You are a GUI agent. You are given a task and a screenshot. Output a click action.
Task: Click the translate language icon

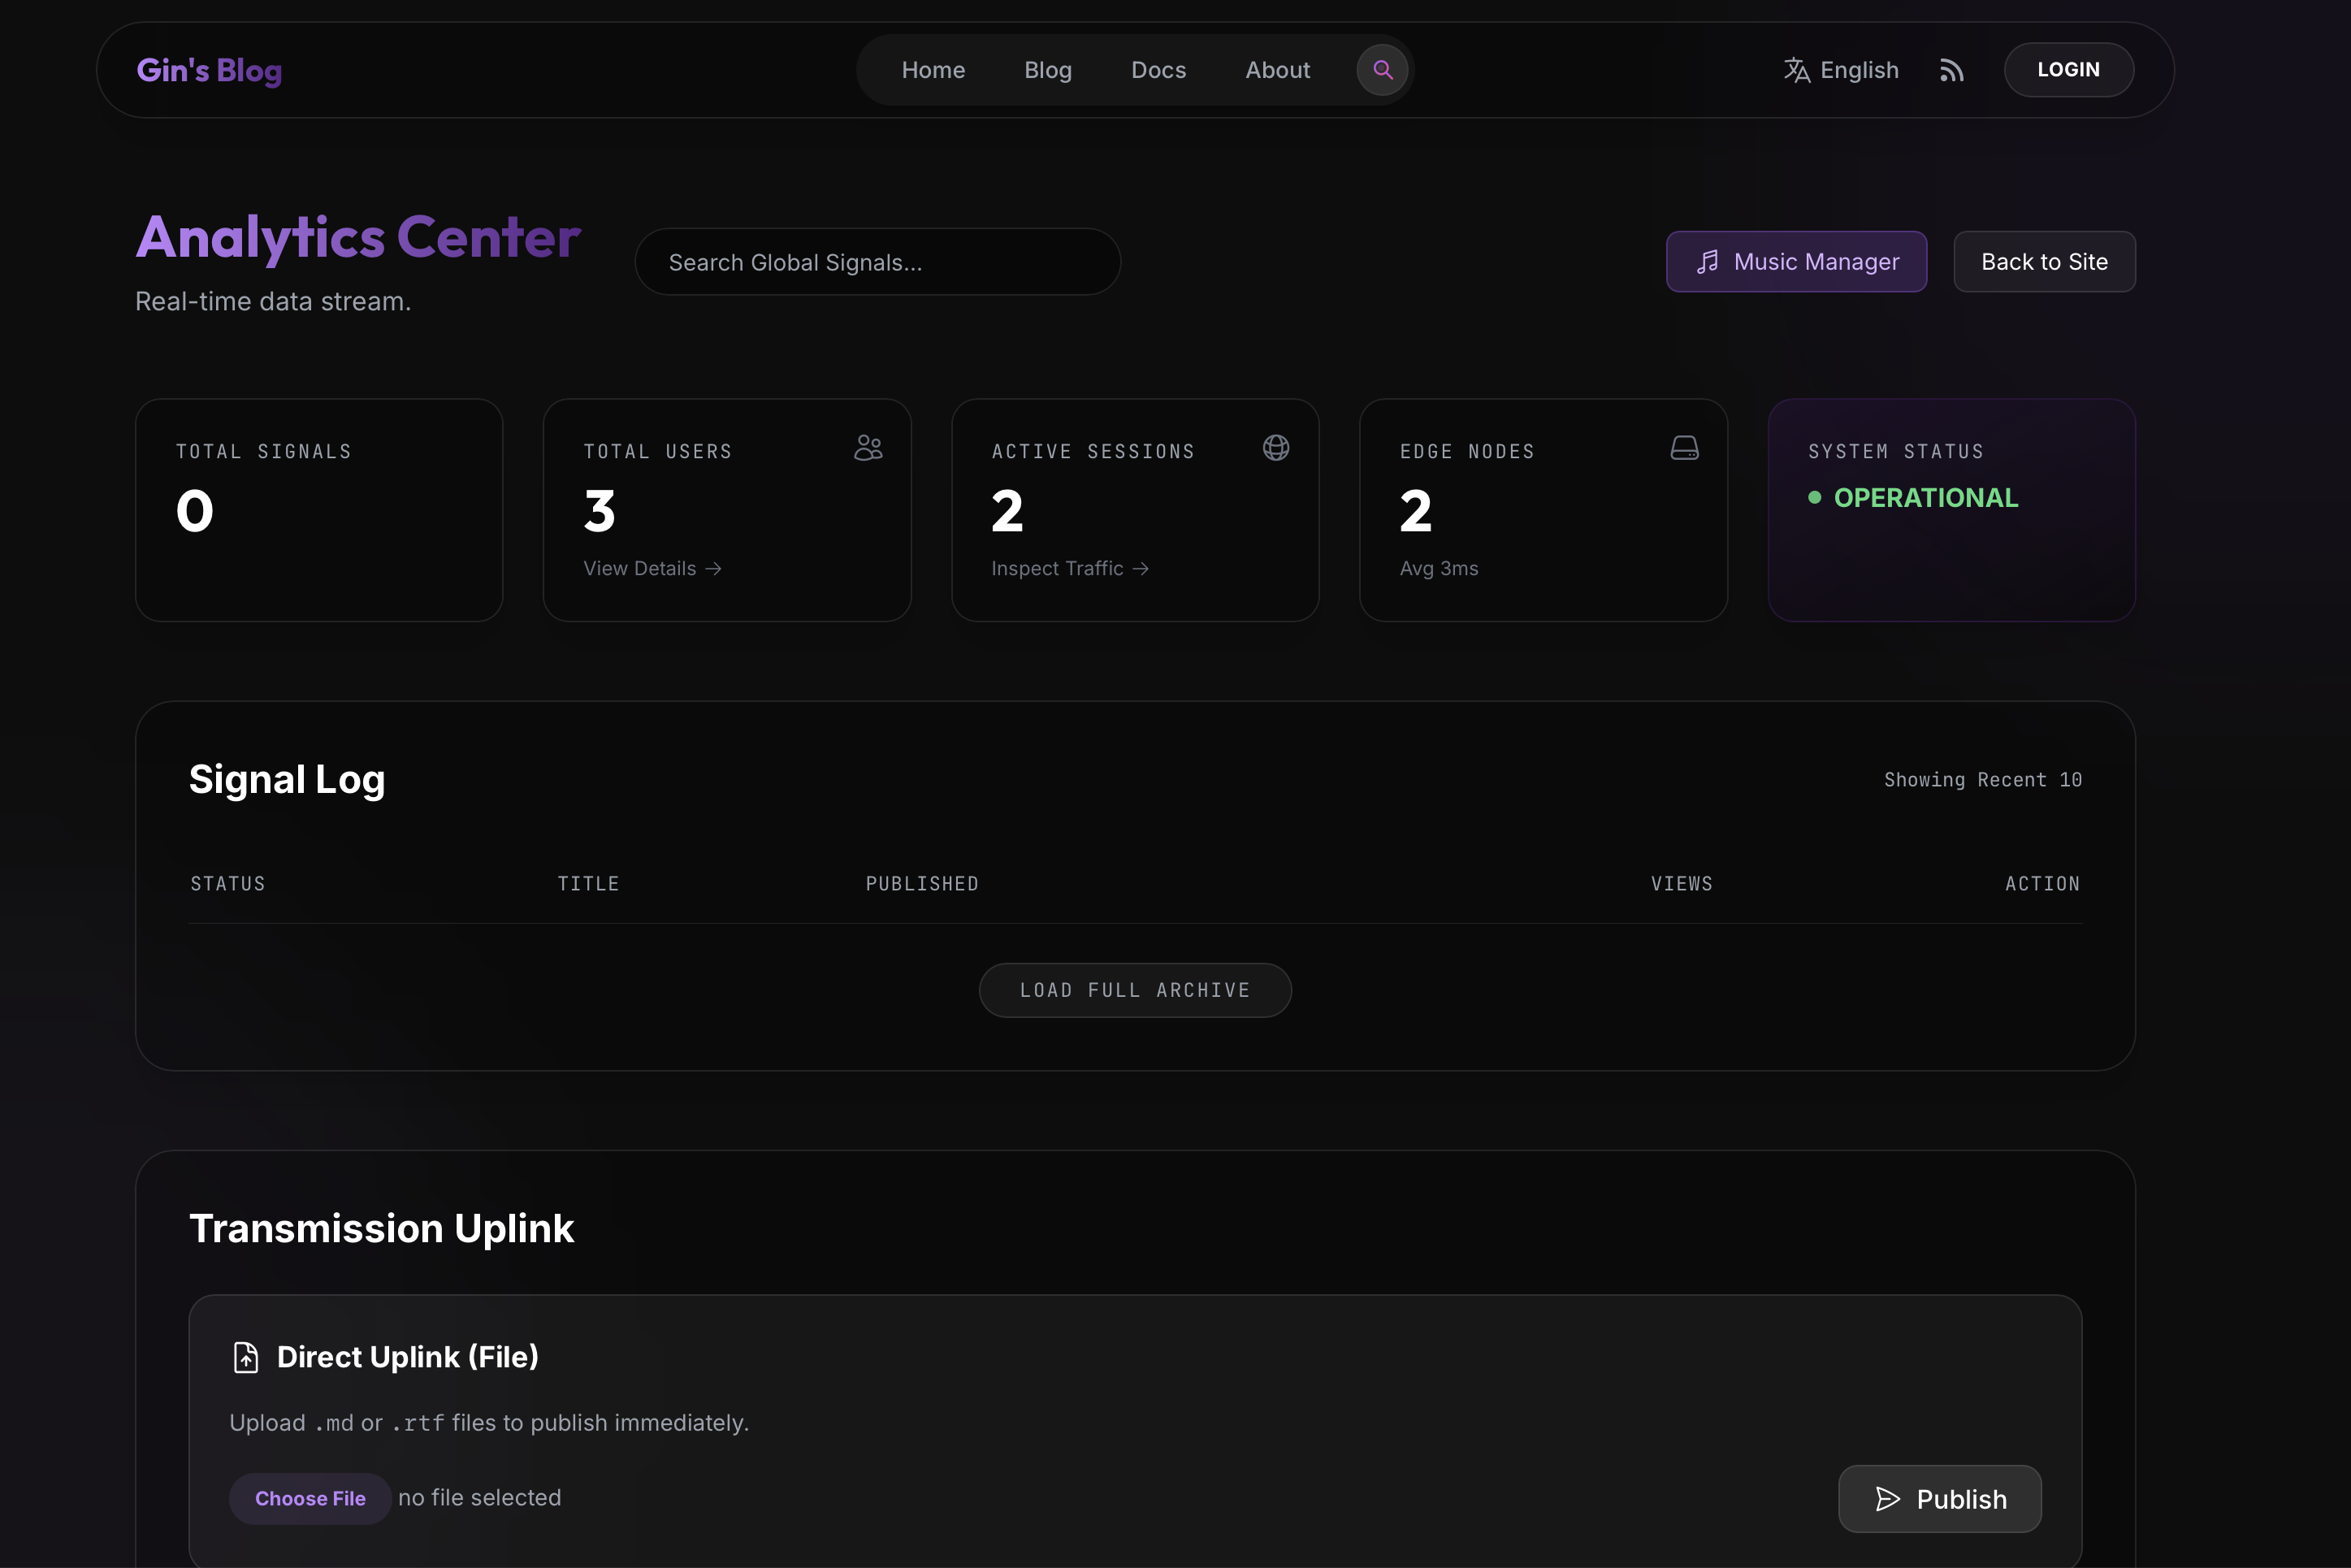tap(1796, 70)
